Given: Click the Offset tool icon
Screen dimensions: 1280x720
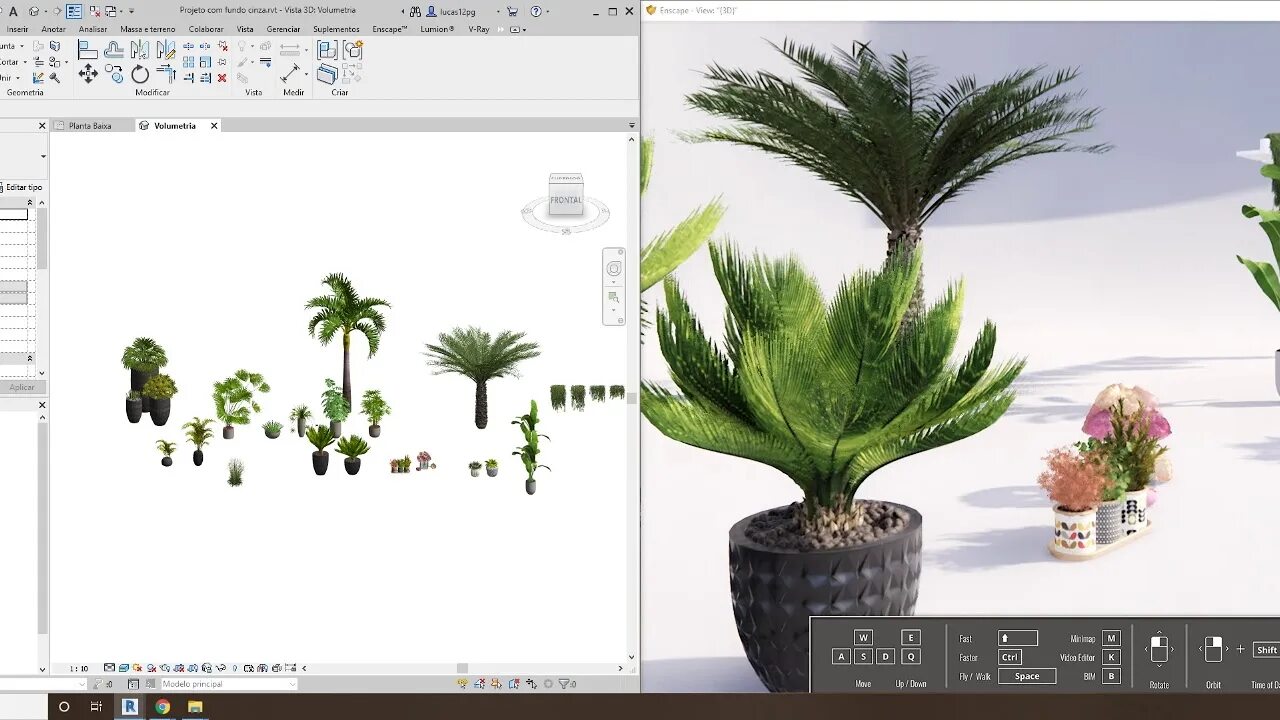Looking at the screenshot, I should coord(114,50).
